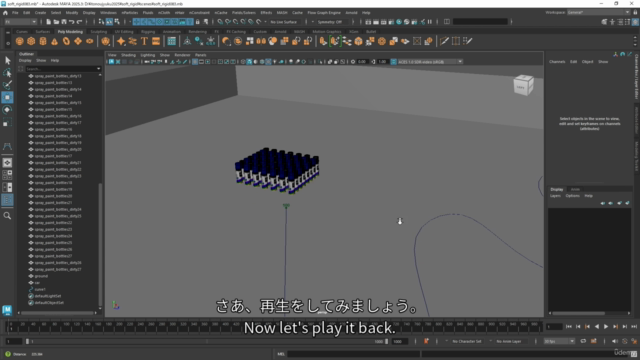Click the Undo arrow icon
640x360 pixels.
tap(71, 22)
